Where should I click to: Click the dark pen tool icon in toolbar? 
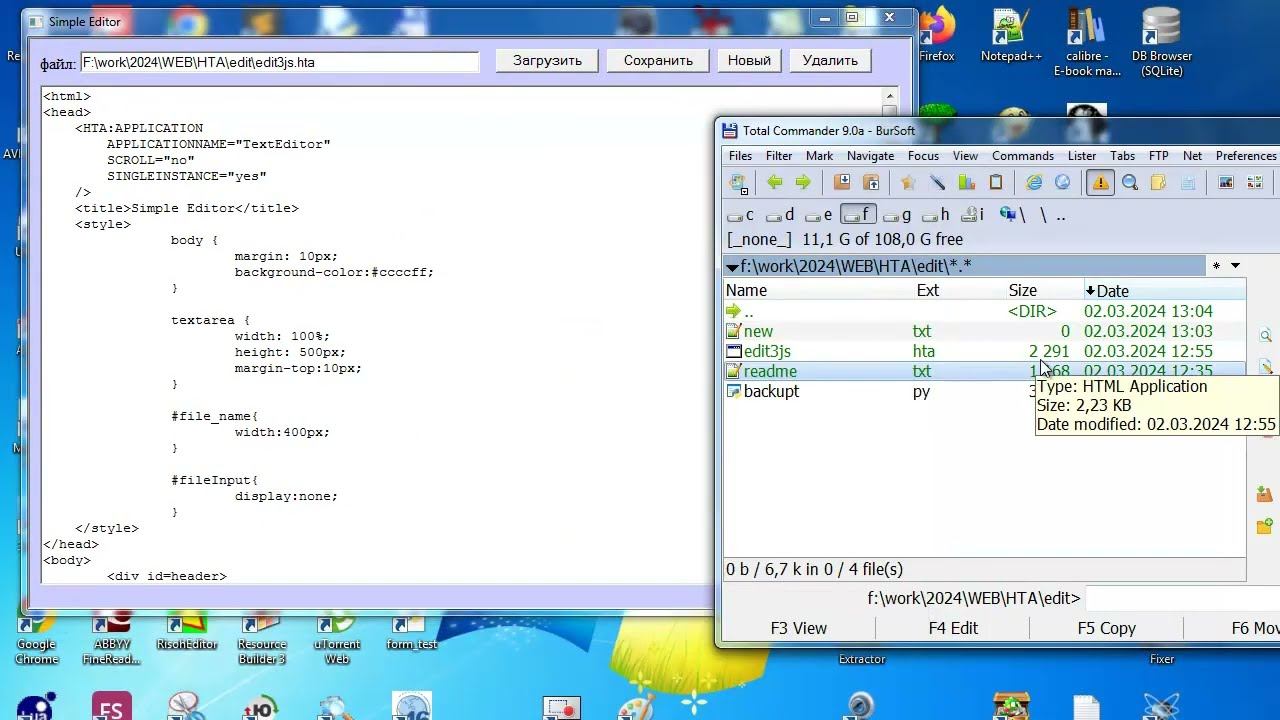tap(937, 182)
